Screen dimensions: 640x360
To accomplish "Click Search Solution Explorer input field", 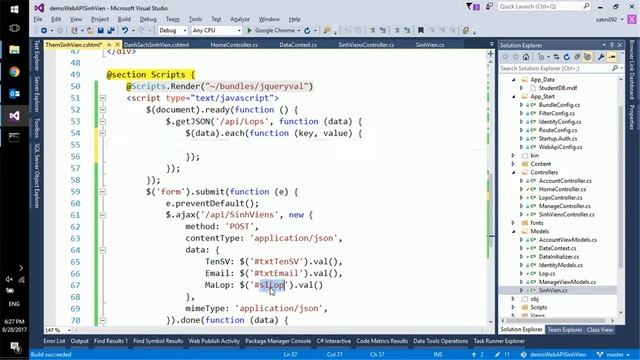I will pos(561,69).
